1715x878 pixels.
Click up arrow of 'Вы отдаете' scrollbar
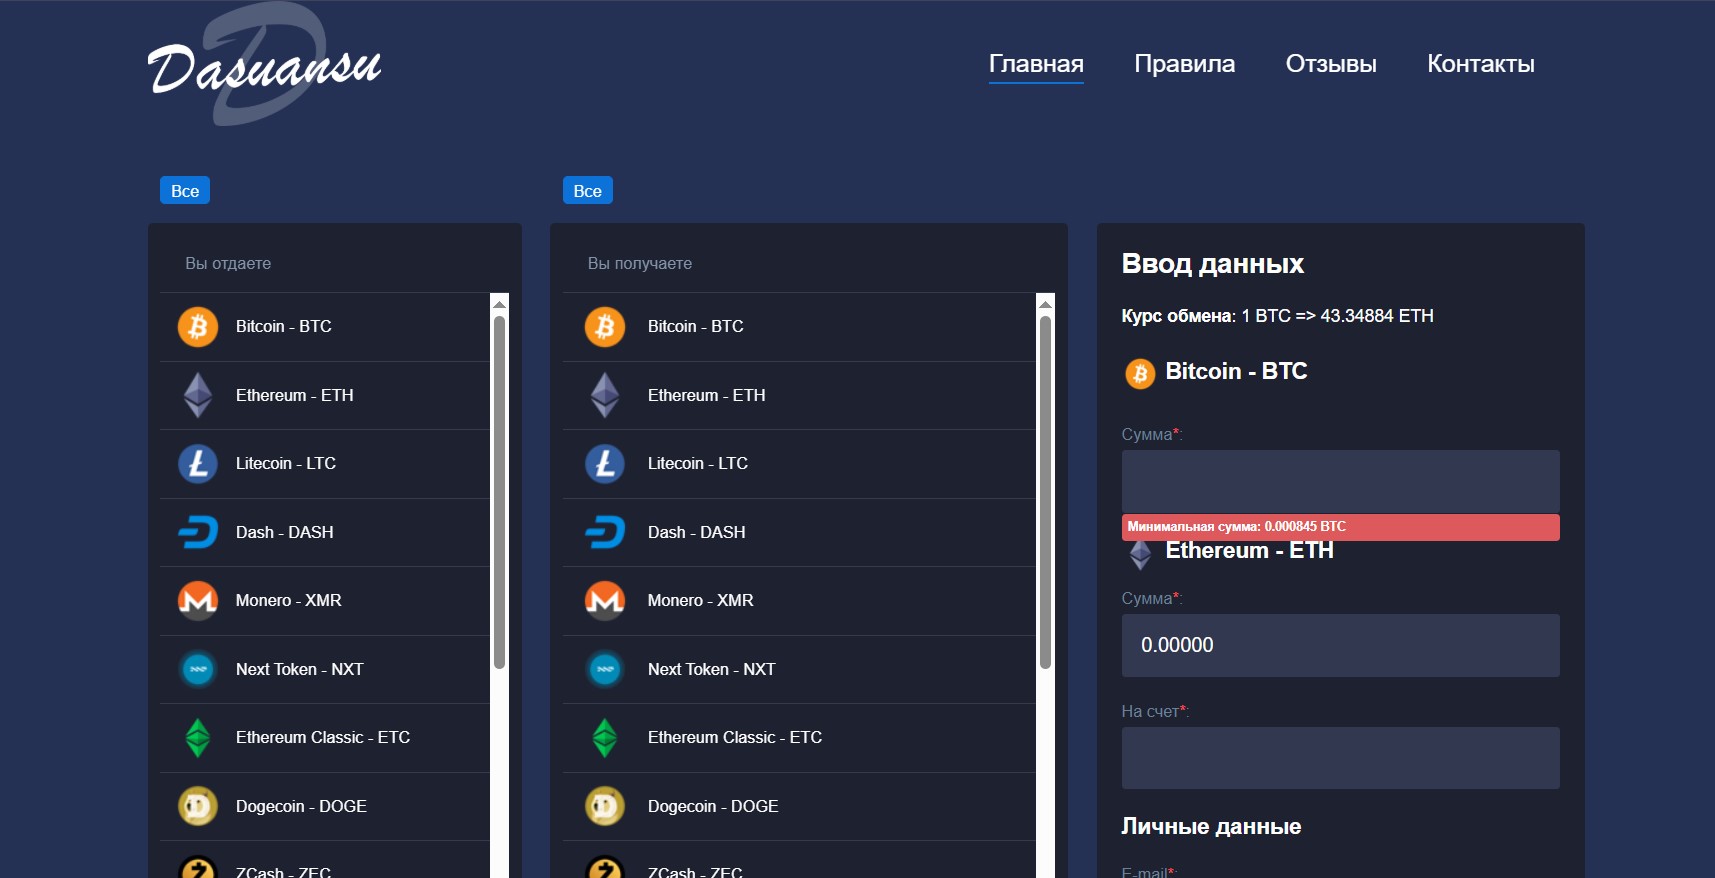(x=500, y=302)
